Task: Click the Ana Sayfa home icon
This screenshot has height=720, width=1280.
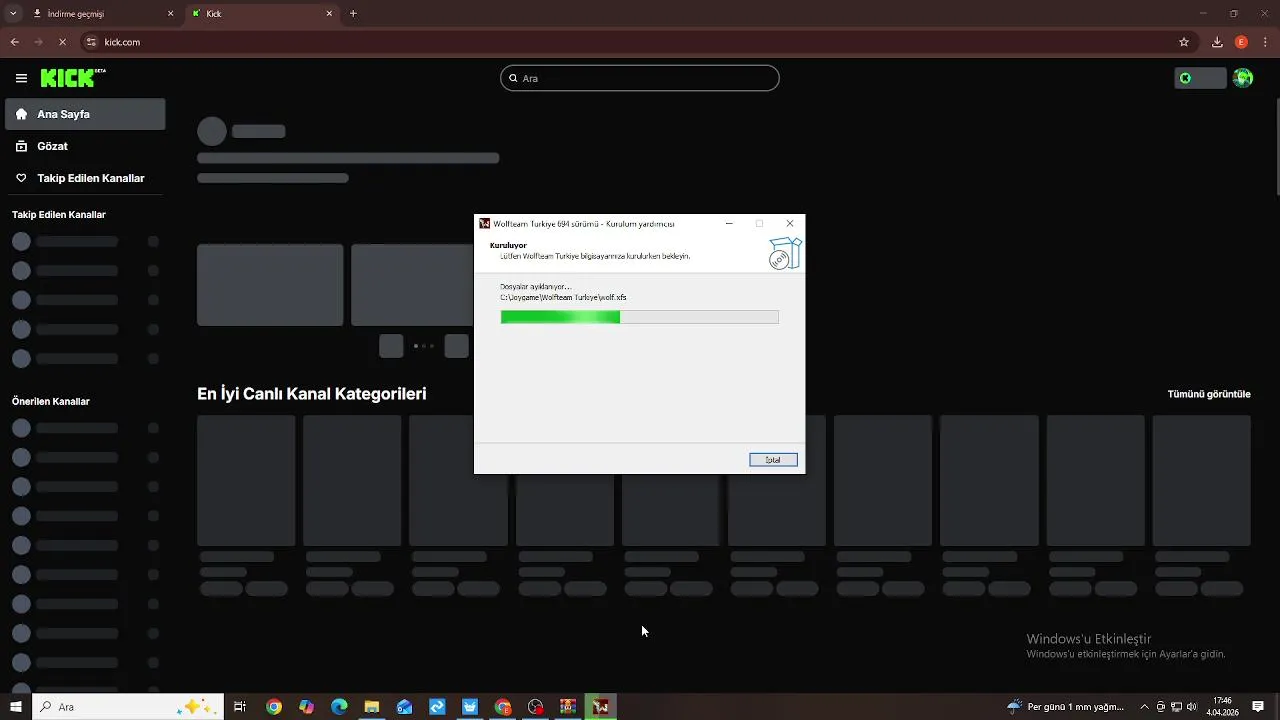Action: [21, 114]
